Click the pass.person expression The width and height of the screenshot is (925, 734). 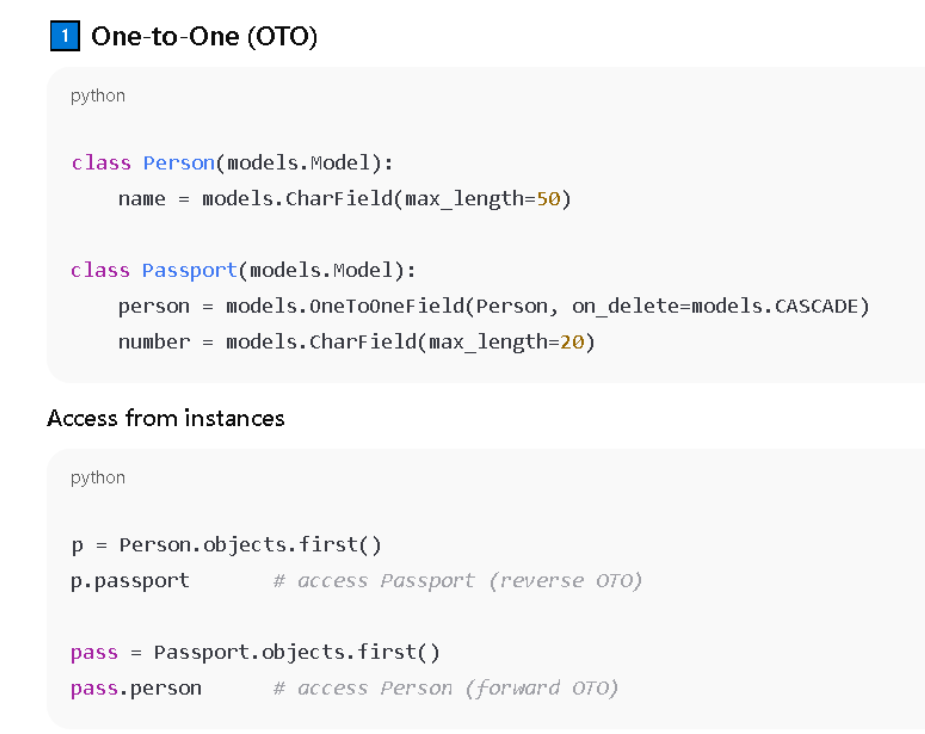pyautogui.click(x=136, y=689)
